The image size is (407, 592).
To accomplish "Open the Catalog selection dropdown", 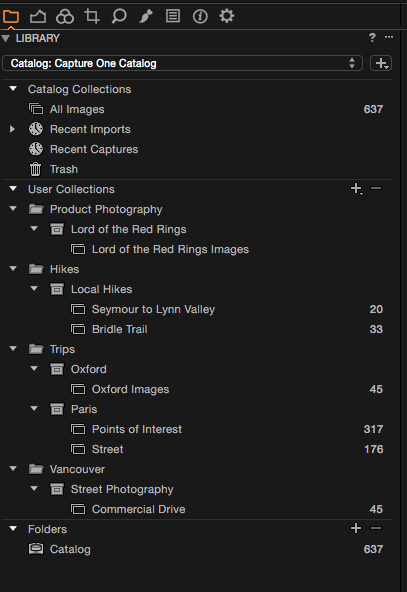I will click(x=182, y=63).
